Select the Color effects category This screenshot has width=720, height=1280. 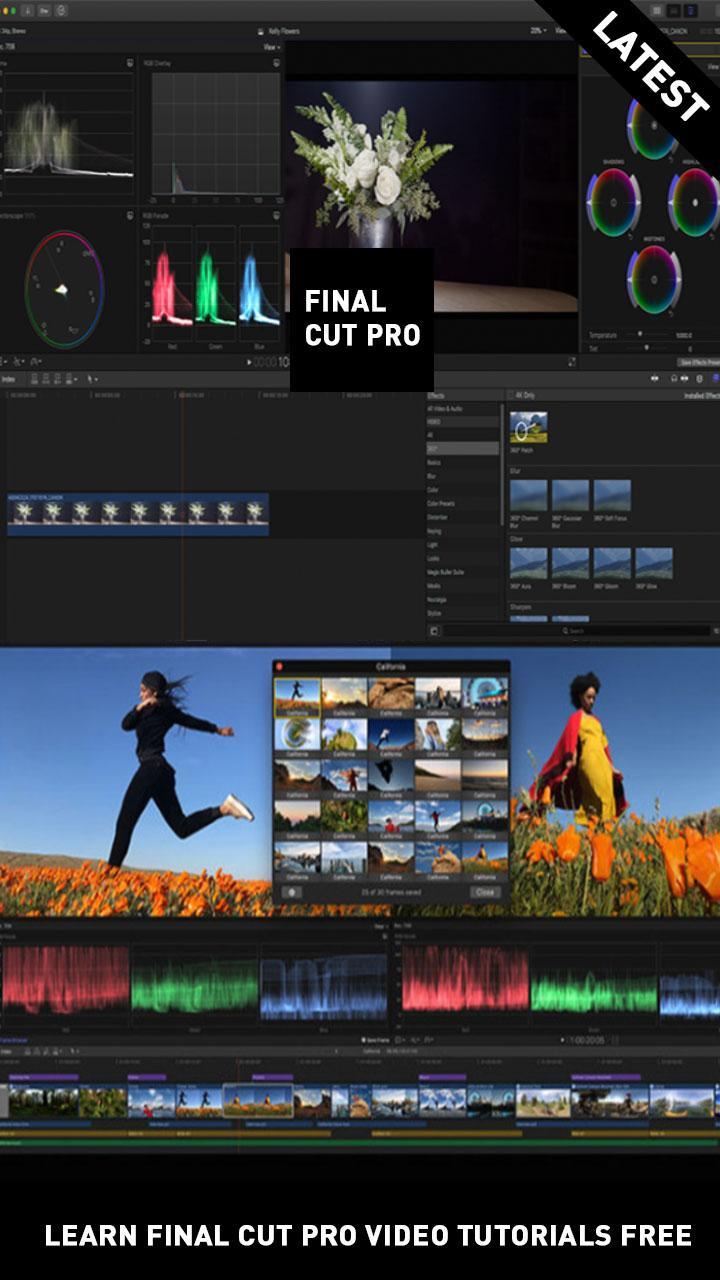[x=463, y=490]
